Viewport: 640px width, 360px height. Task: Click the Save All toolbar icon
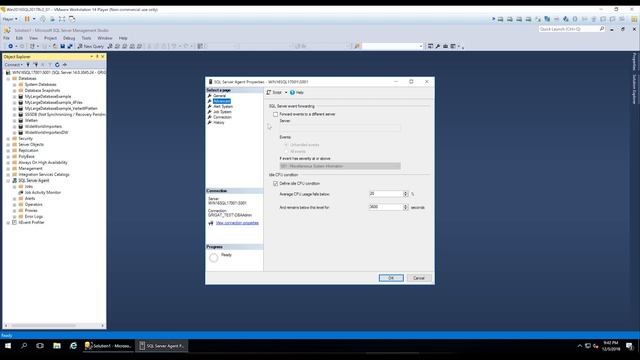[70, 46]
